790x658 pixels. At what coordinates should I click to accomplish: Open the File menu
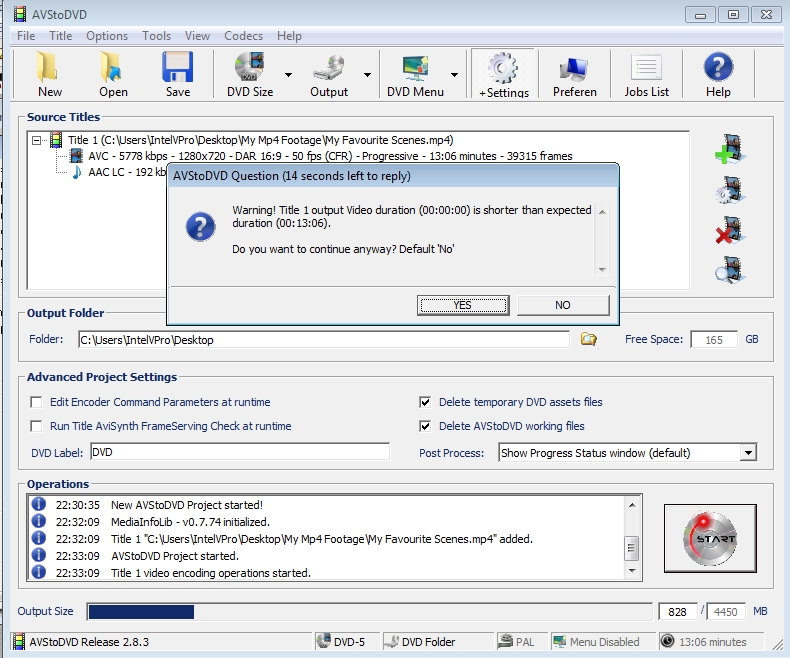tap(26, 36)
